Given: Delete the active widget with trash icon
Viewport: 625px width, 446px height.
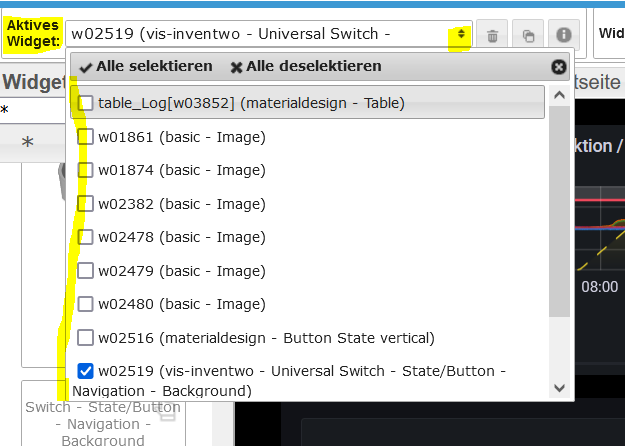Looking at the screenshot, I should coord(492,35).
